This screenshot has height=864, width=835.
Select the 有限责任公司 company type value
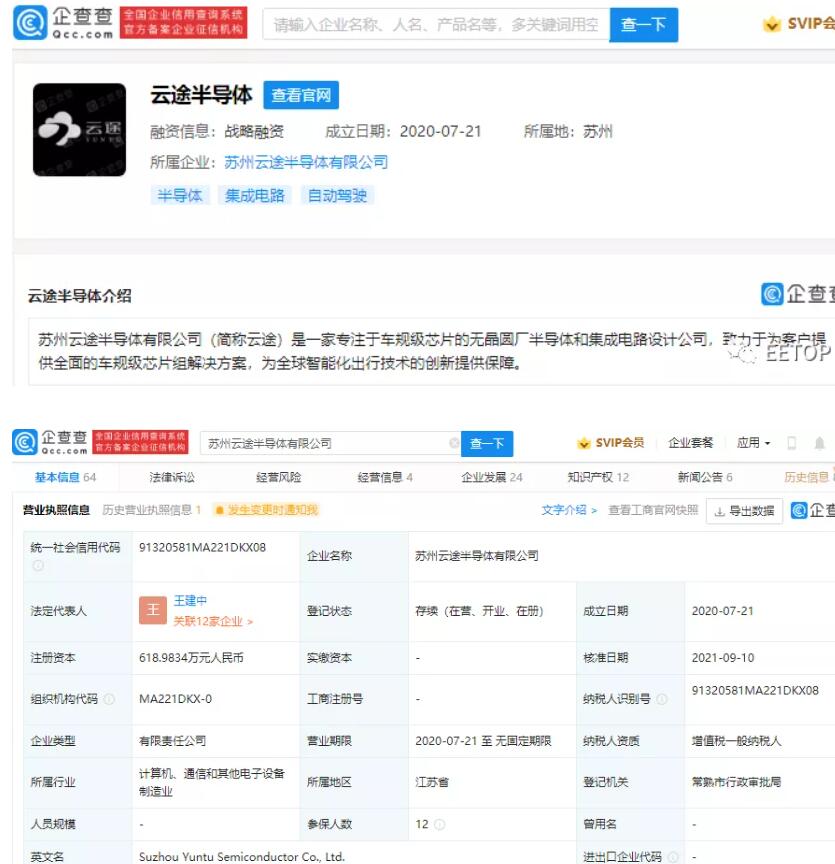pos(173,741)
